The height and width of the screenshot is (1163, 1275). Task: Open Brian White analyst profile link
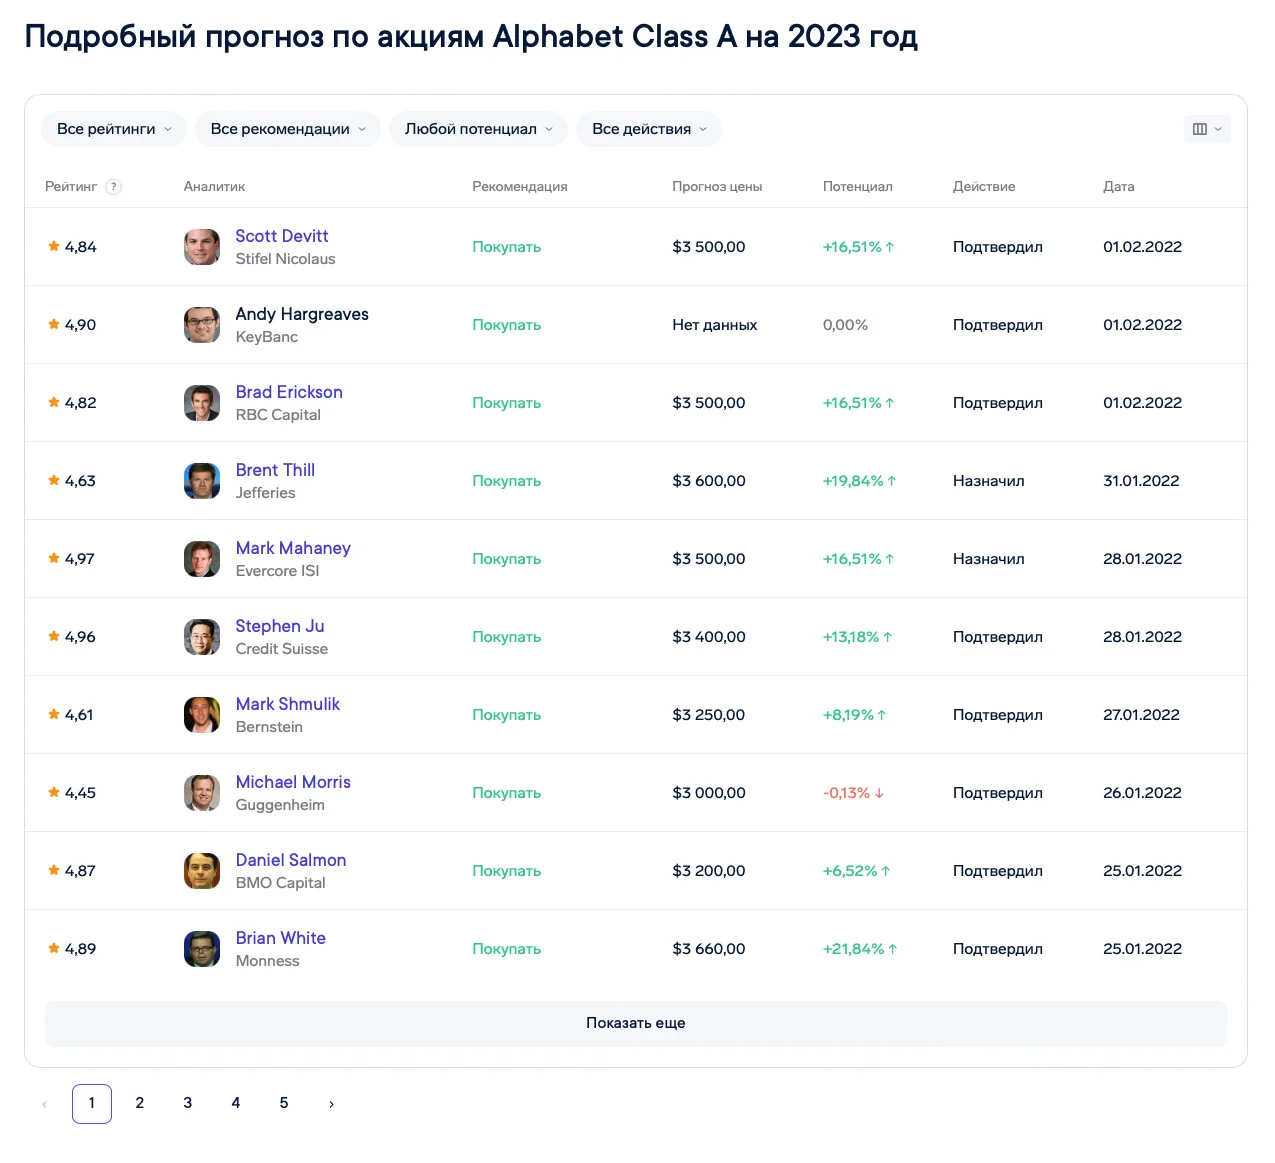[281, 938]
